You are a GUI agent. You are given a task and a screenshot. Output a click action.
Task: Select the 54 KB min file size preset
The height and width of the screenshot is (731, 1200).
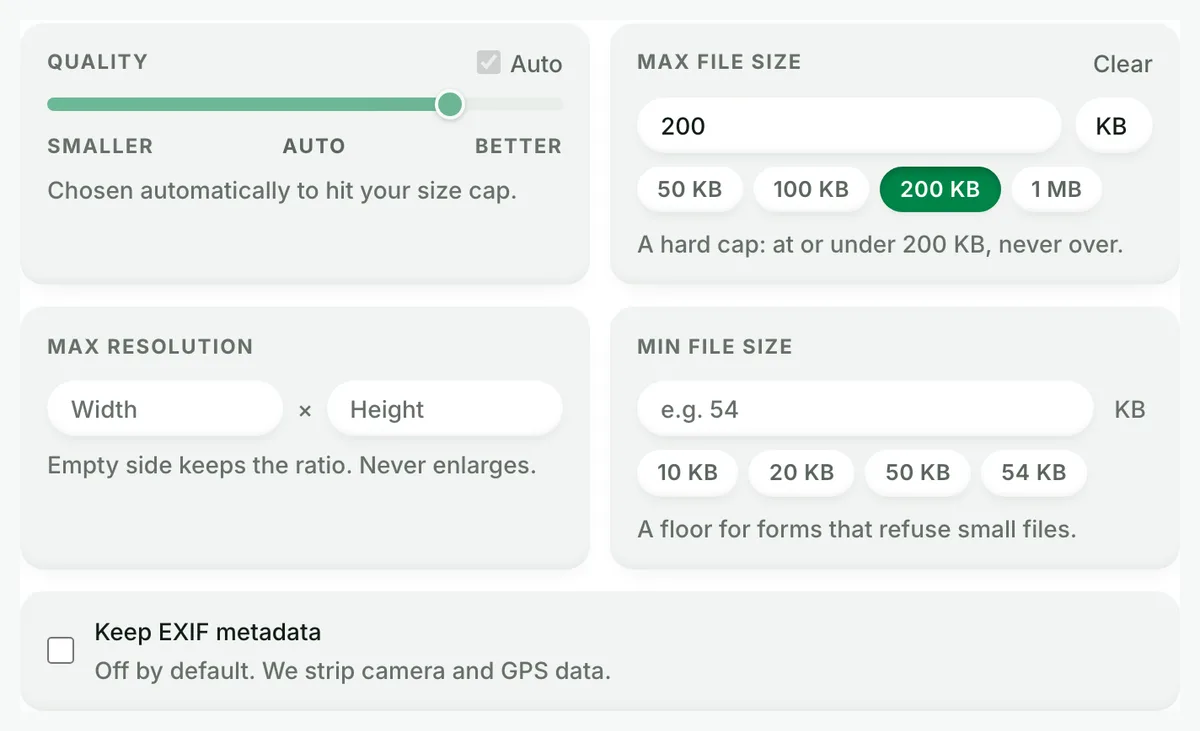point(1034,473)
